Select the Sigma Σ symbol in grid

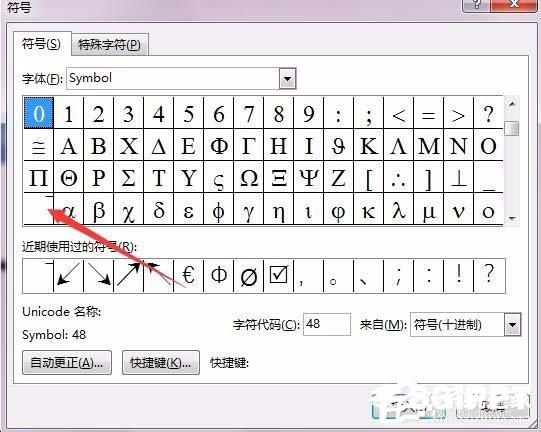tap(128, 178)
